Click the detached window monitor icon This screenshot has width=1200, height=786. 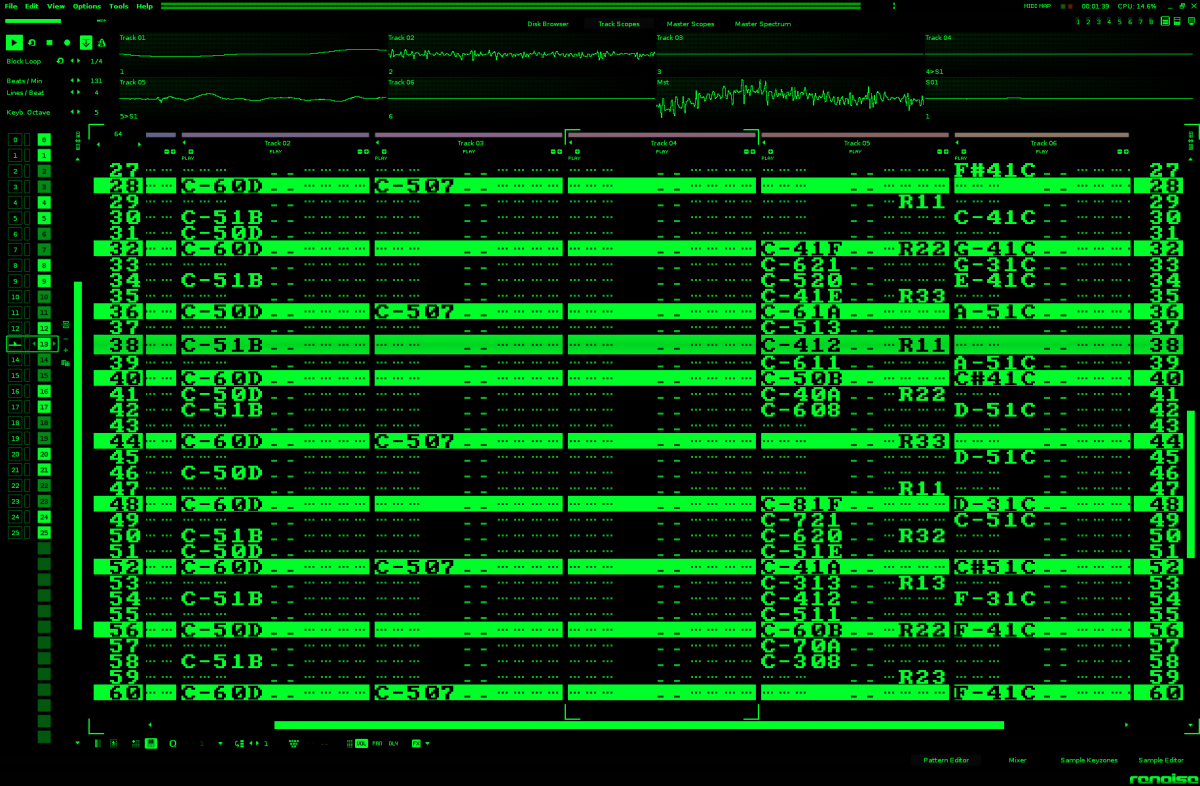click(1191, 21)
